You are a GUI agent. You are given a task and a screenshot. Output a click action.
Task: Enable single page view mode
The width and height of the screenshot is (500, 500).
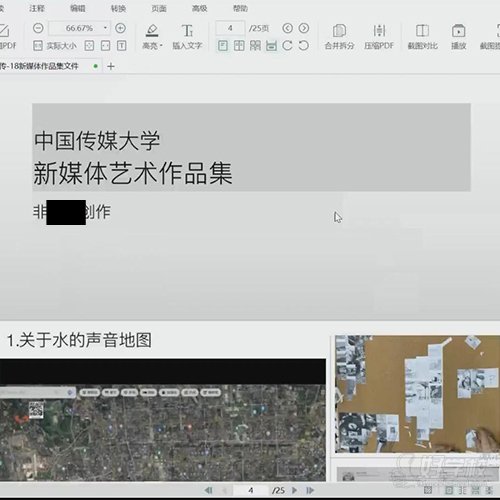pos(223,45)
